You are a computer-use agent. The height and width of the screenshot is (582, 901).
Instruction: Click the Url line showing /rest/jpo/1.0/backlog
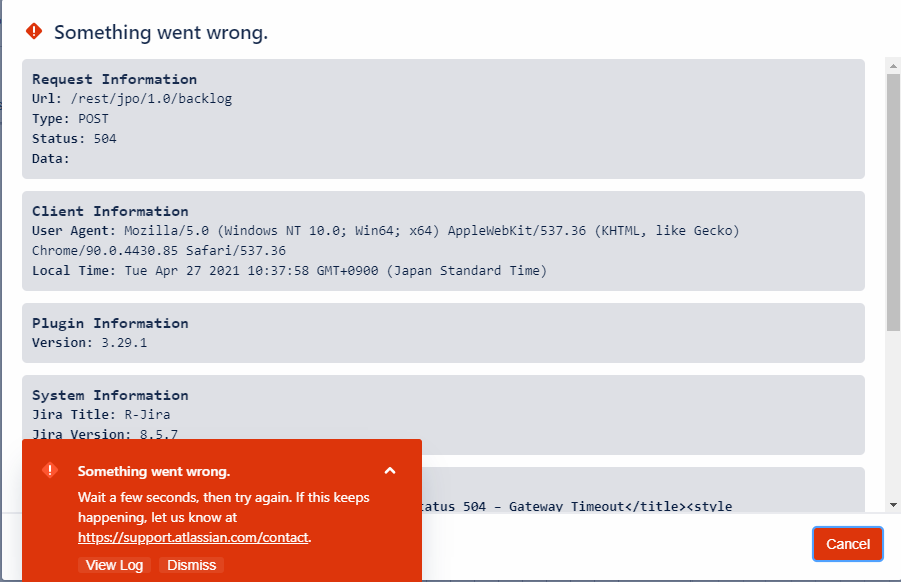pos(132,99)
